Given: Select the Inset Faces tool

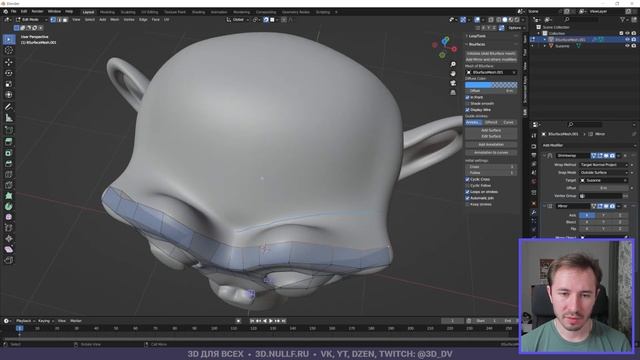Looking at the screenshot, I should point(9,153).
